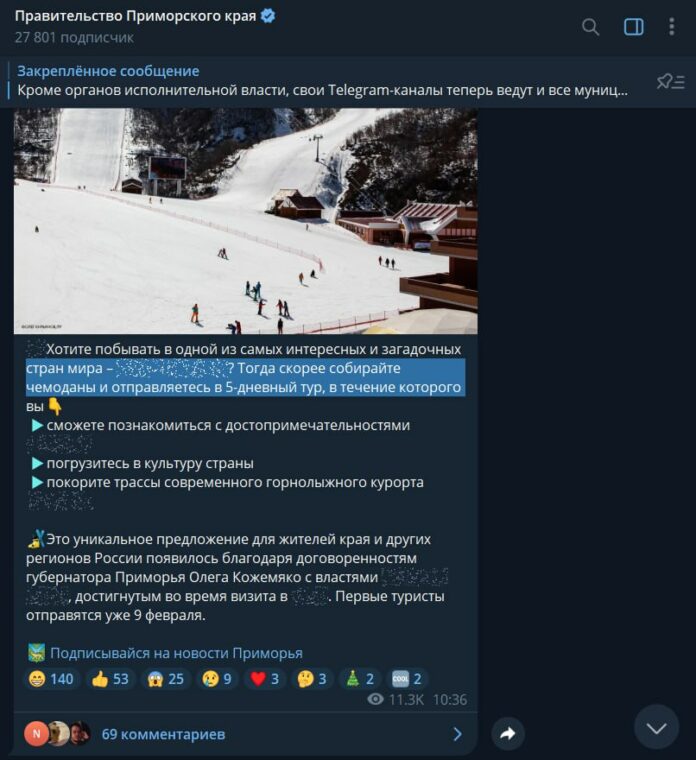Screen dimensions: 696x760
Task: Click the pinned messages list icon
Action: [x=670, y=81]
